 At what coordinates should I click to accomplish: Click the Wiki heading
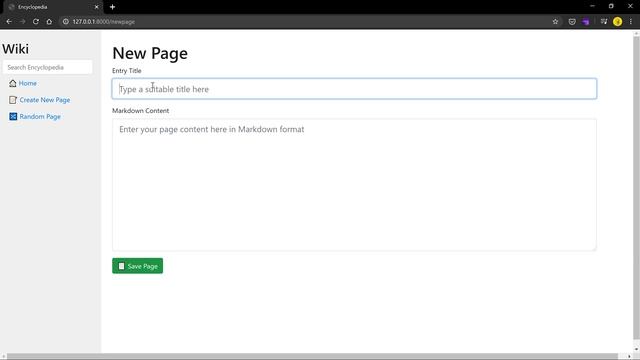pos(16,49)
